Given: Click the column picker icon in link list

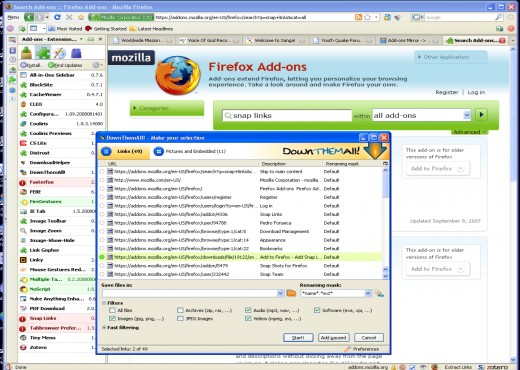Looking at the screenshot, I should tap(385, 163).
